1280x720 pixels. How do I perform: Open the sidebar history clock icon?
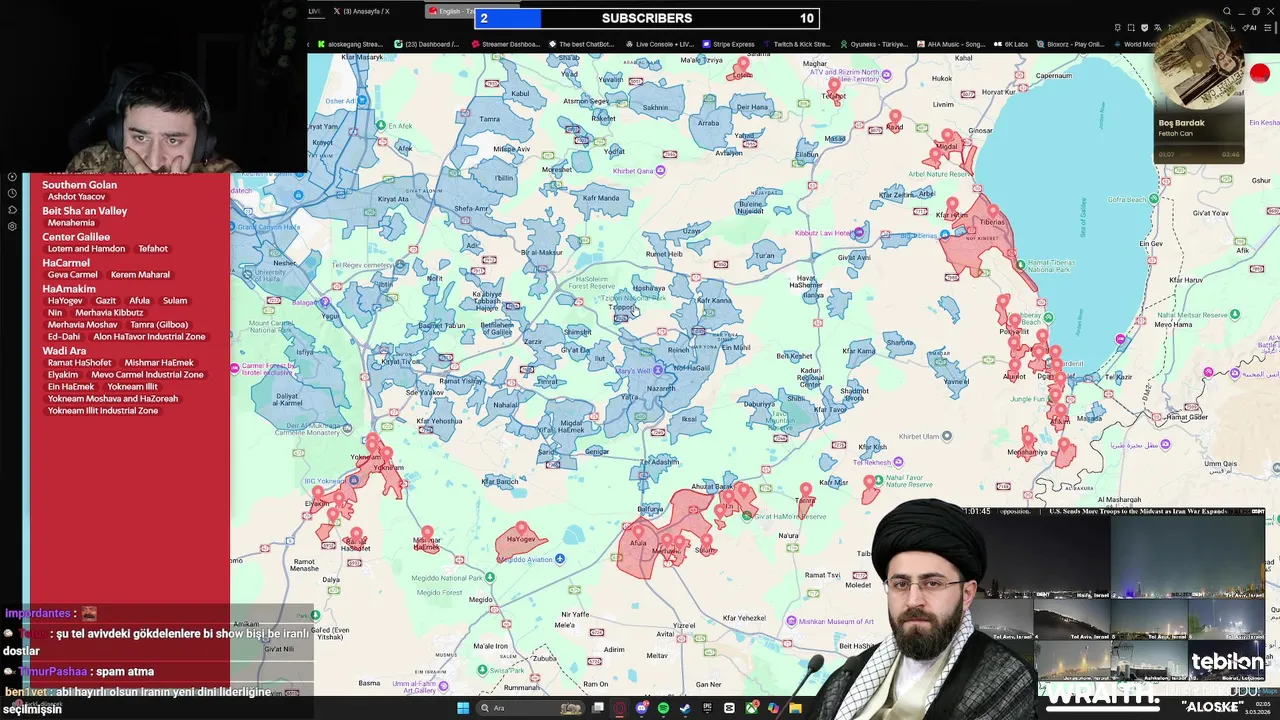(x=12, y=193)
